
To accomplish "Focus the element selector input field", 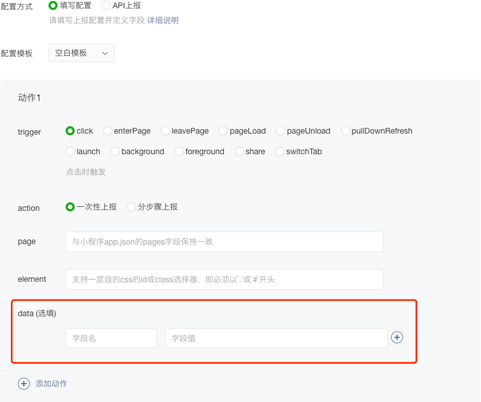I will (x=224, y=279).
